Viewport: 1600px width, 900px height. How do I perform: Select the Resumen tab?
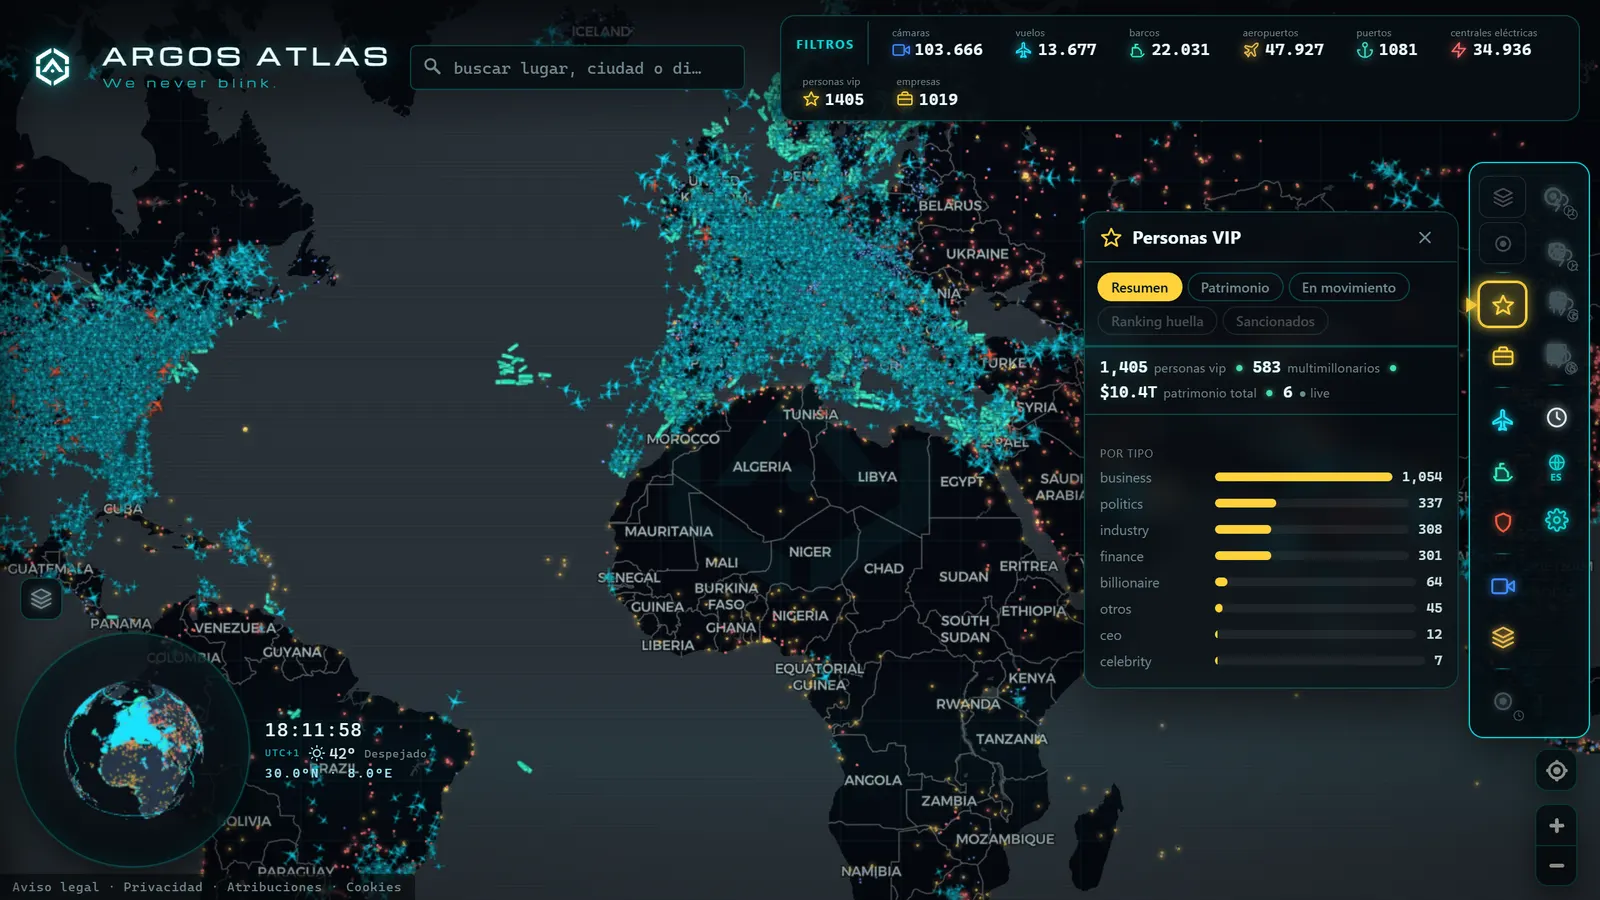1139,288
